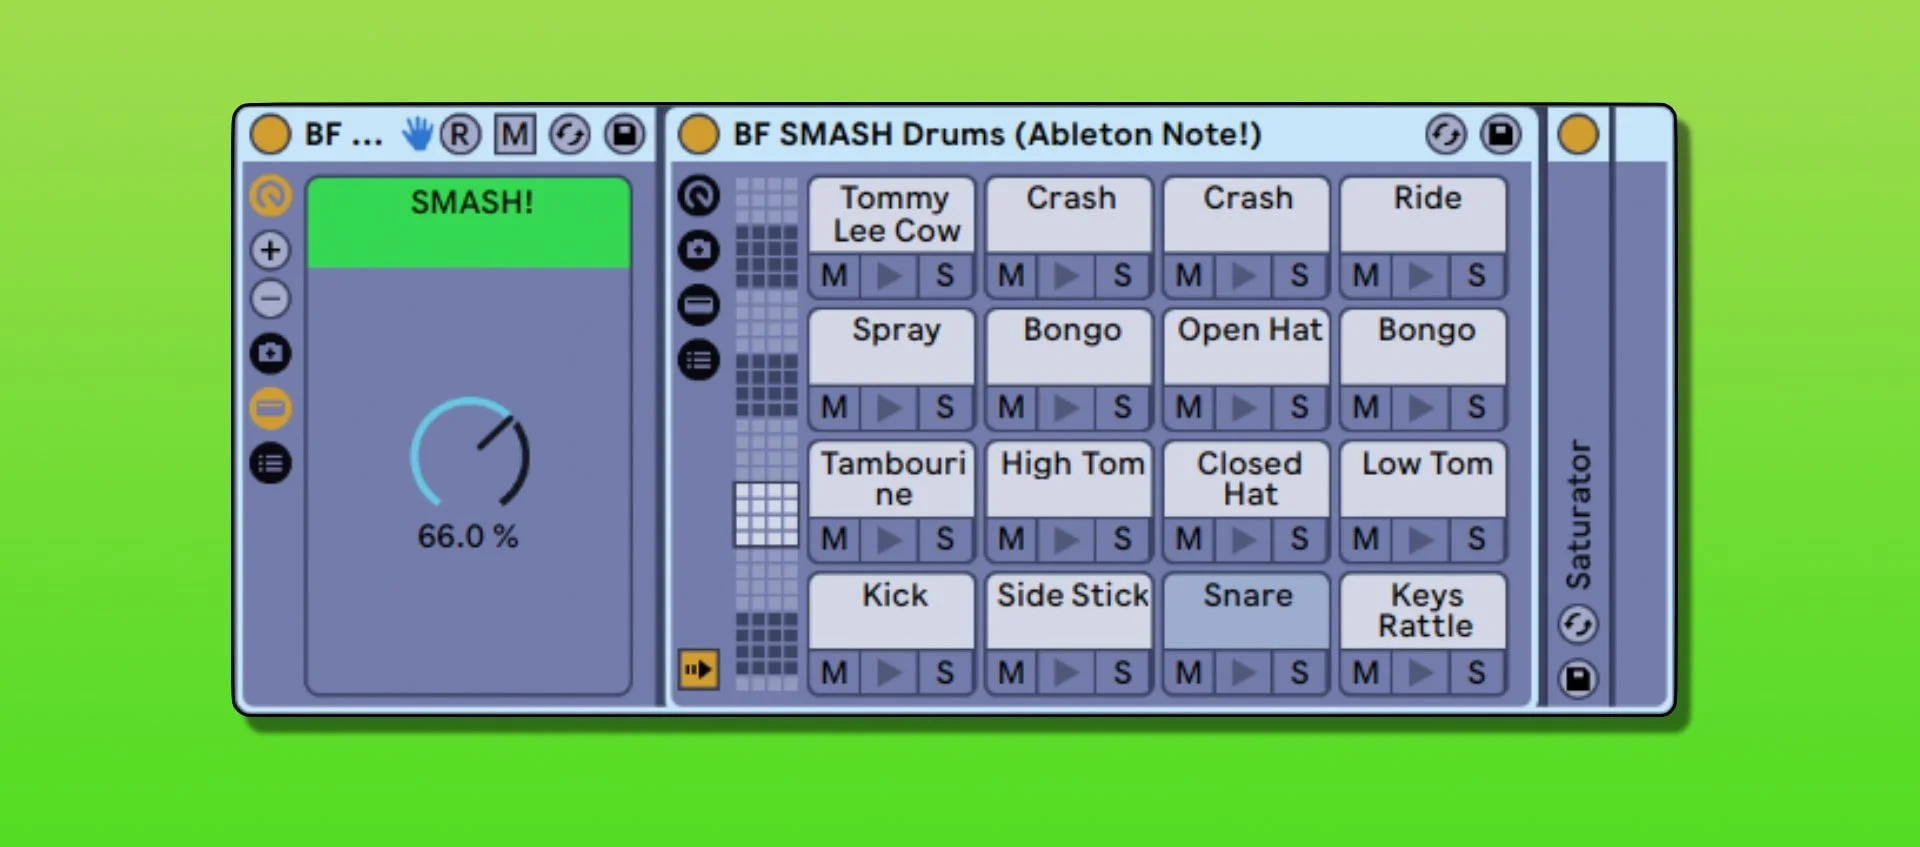Open macro variations in the drum rack
The height and width of the screenshot is (847, 1920).
[x=699, y=250]
